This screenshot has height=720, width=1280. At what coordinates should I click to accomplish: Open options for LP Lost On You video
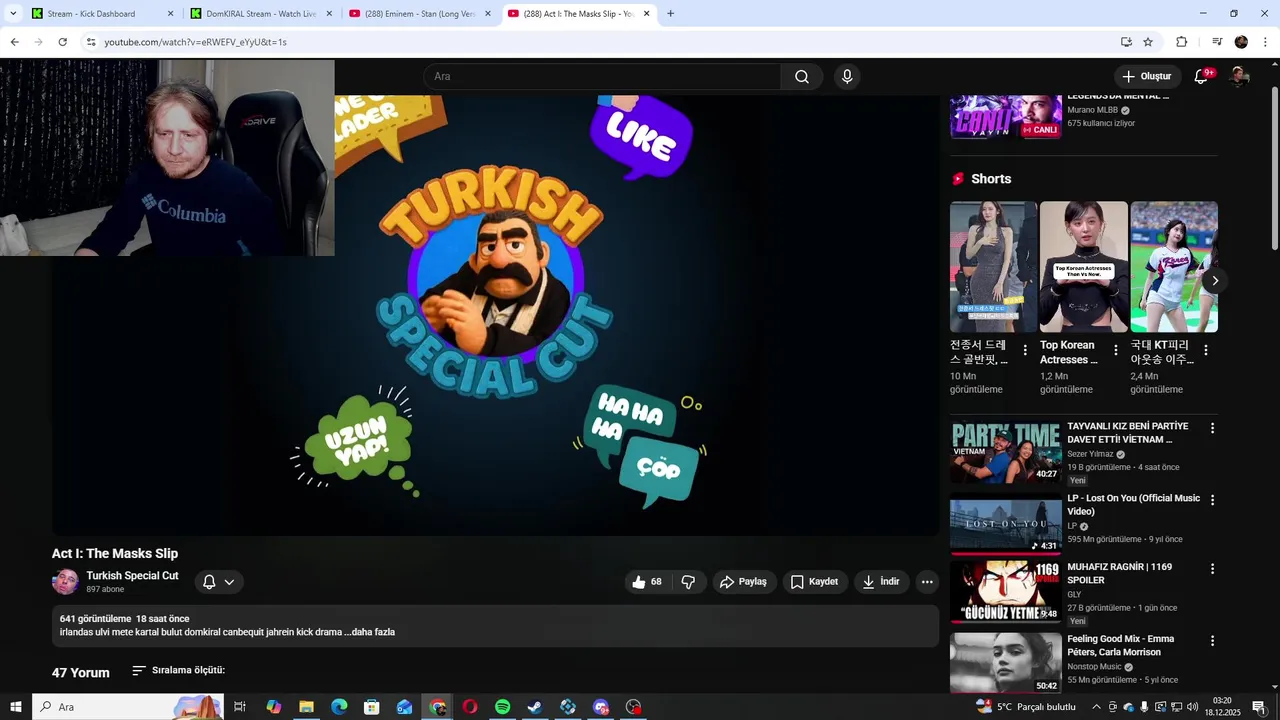pos(1212,500)
